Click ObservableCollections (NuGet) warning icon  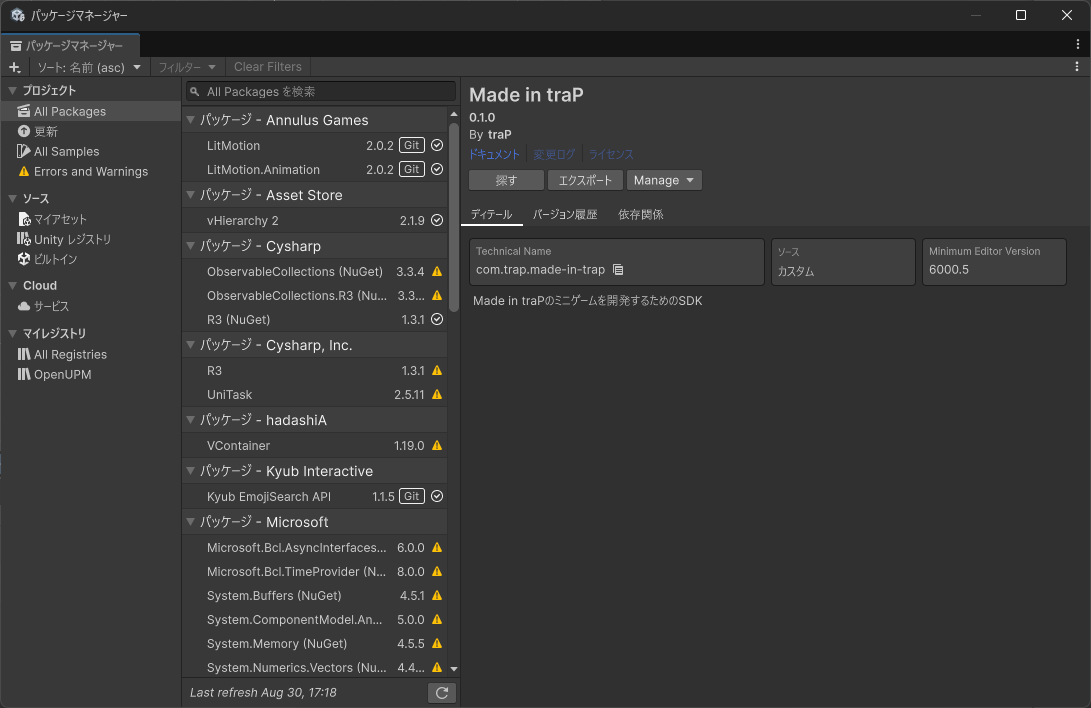click(437, 272)
